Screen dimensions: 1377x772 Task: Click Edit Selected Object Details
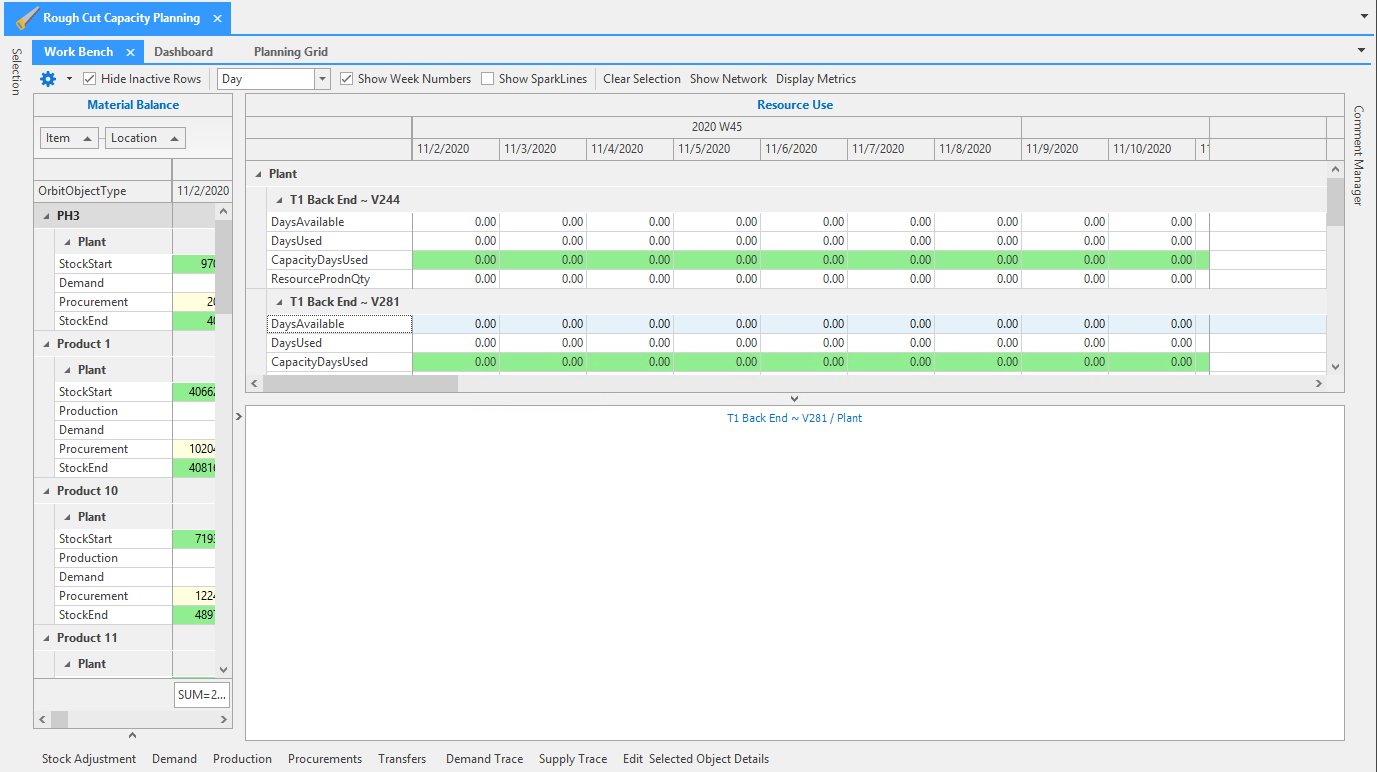coord(696,759)
